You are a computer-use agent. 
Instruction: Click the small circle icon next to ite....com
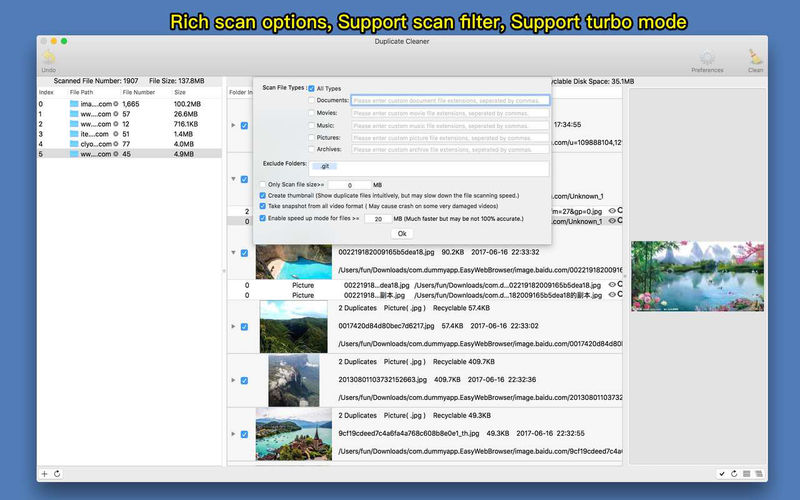click(x=116, y=134)
